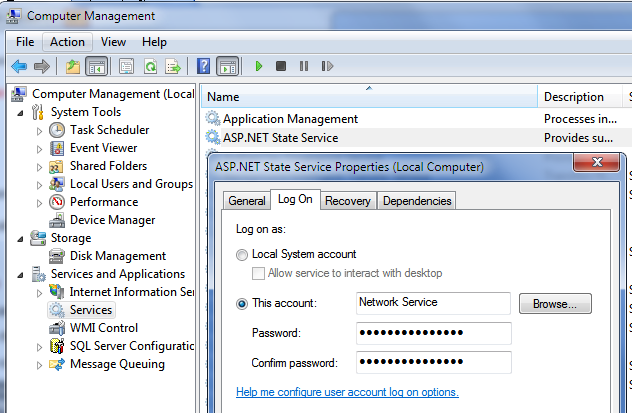
Task: Collapse Services and Applications node
Action: pyautogui.click(x=20, y=275)
